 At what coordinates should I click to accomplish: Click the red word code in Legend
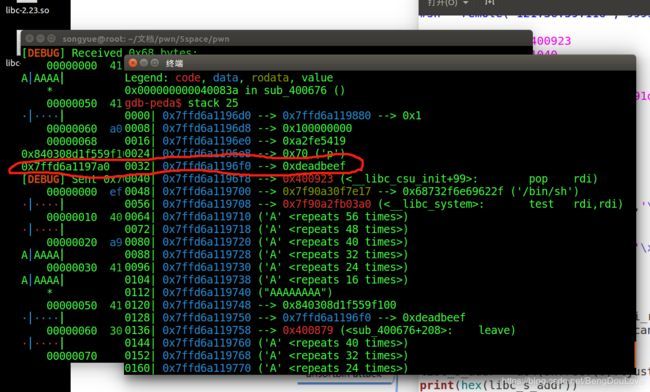(187, 77)
